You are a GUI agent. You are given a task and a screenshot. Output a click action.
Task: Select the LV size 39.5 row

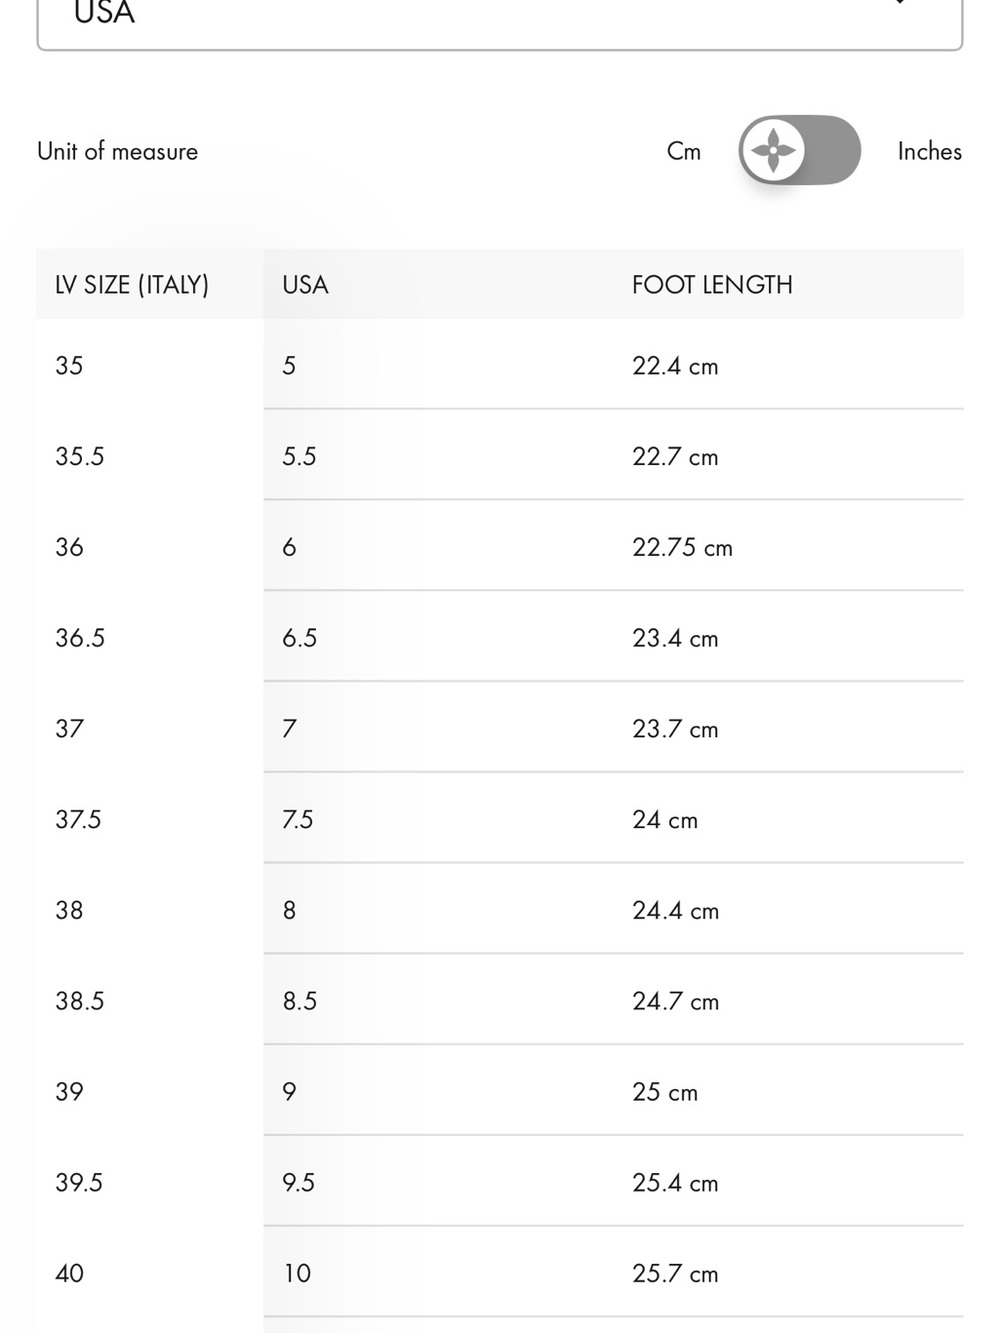[x=500, y=1182]
